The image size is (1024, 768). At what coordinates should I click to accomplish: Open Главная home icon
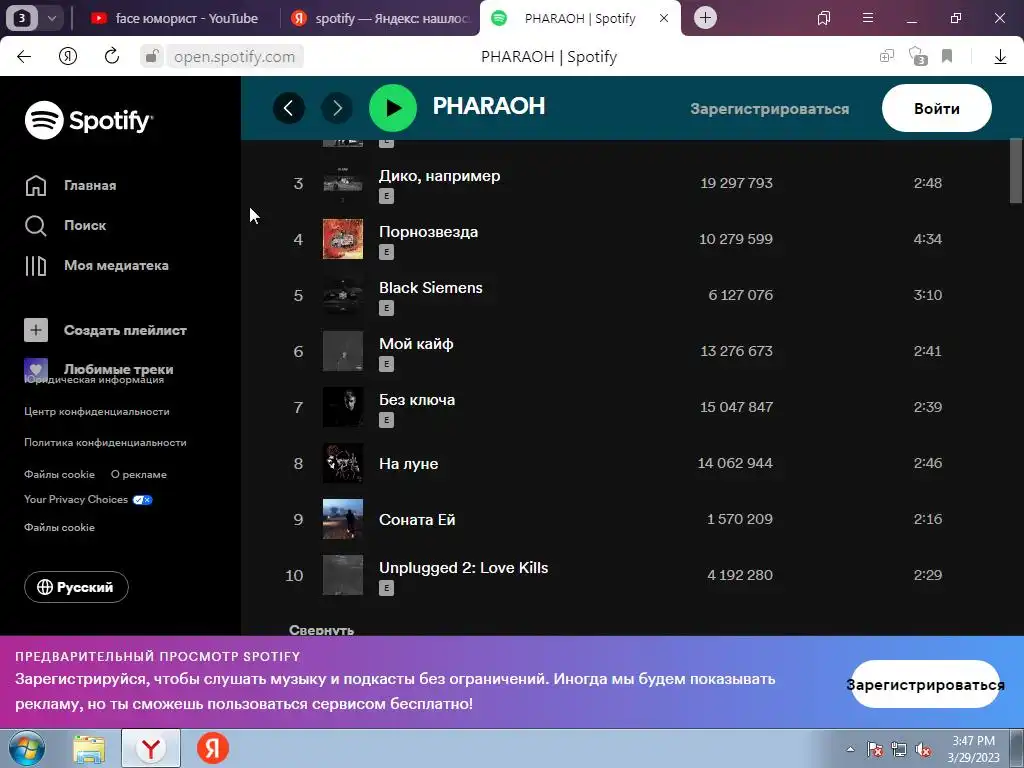(36, 185)
